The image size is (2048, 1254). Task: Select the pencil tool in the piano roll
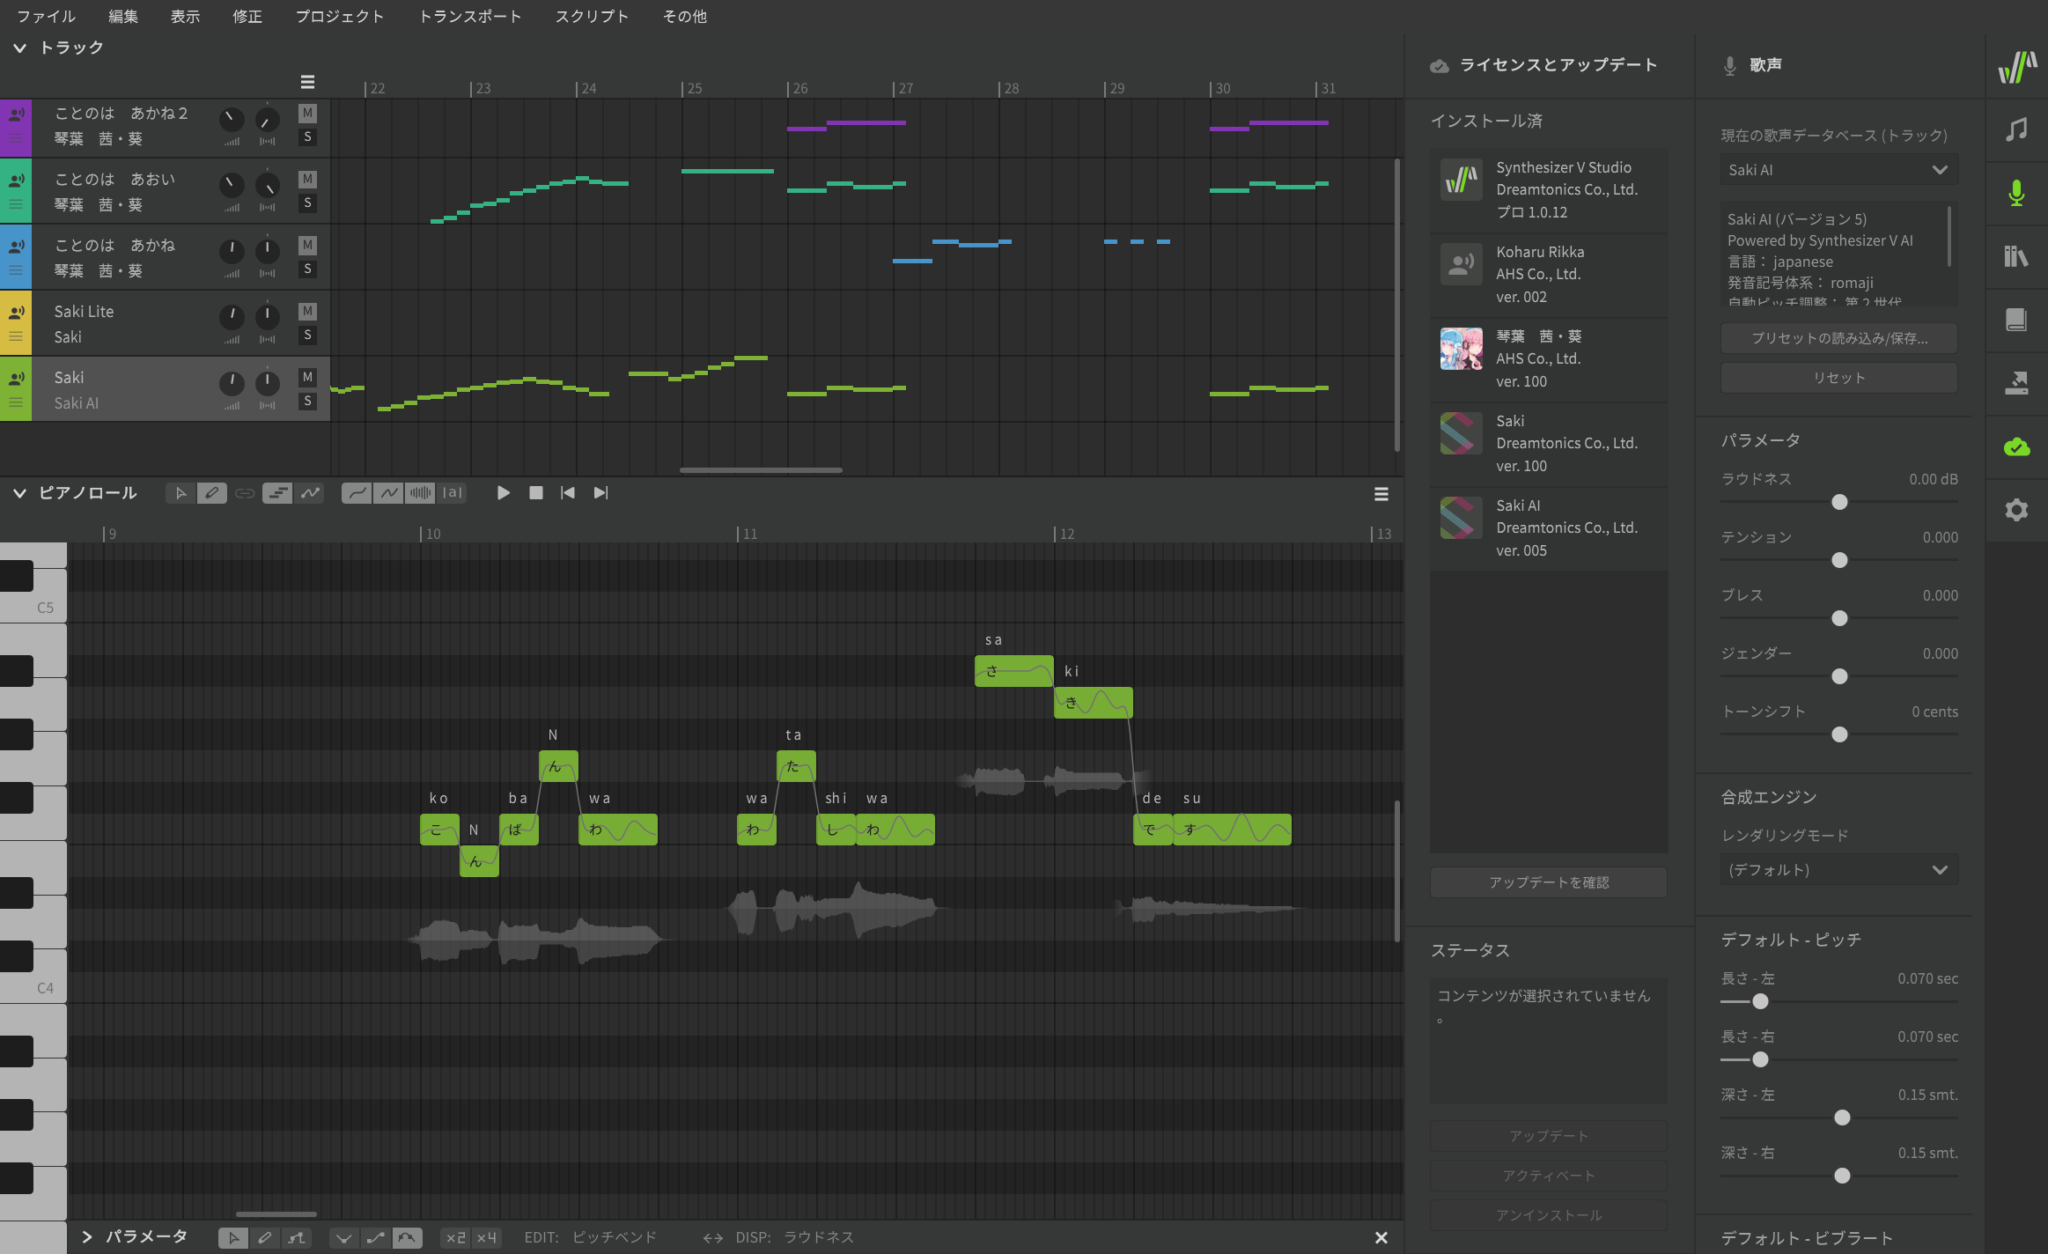click(212, 492)
